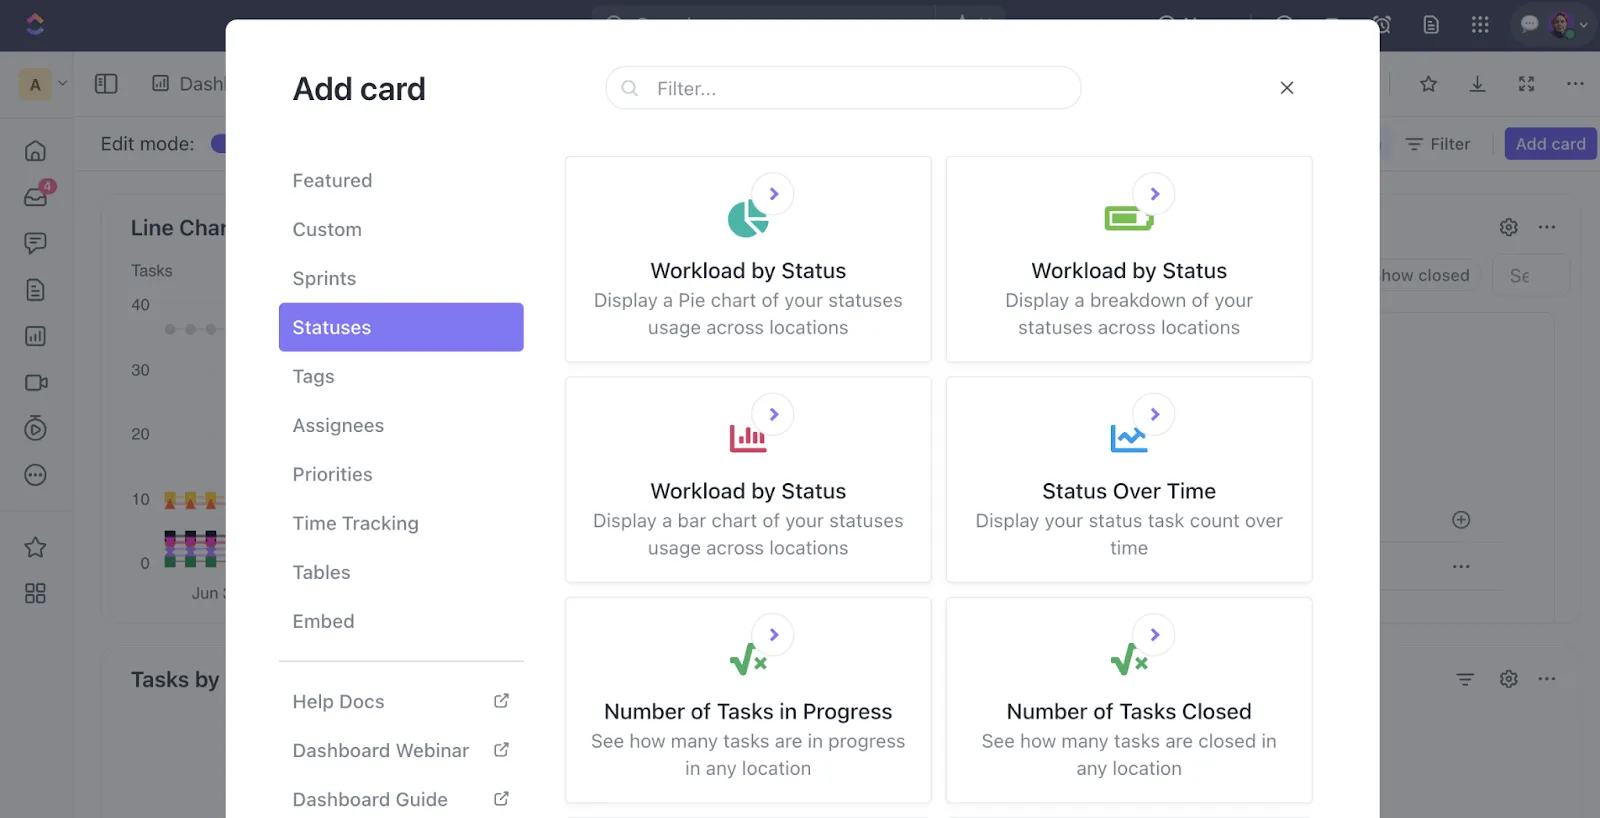
Task: Click the Filter search field
Action: pos(843,88)
